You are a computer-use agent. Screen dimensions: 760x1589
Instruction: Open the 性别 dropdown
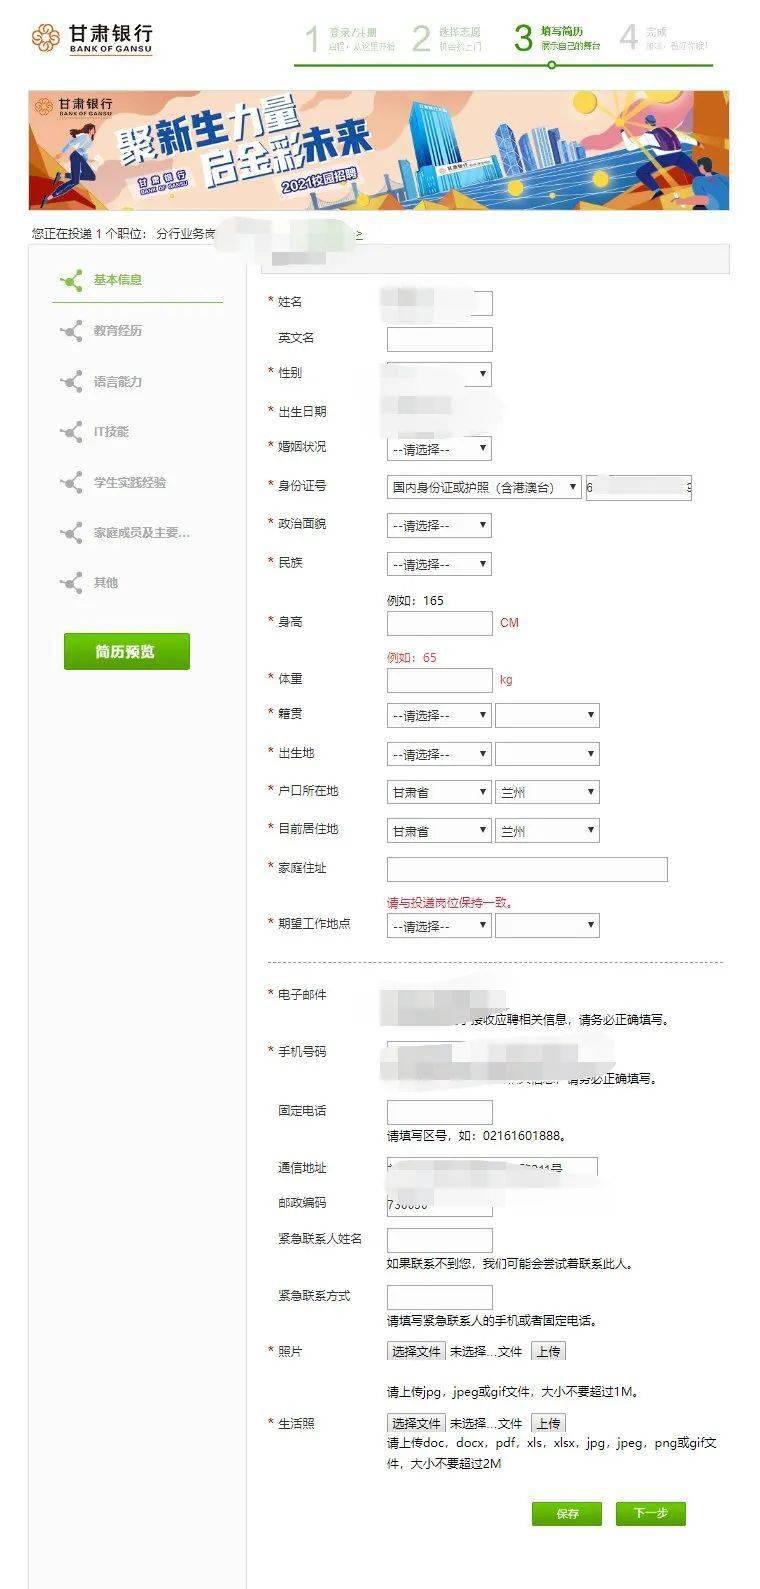[x=439, y=374]
